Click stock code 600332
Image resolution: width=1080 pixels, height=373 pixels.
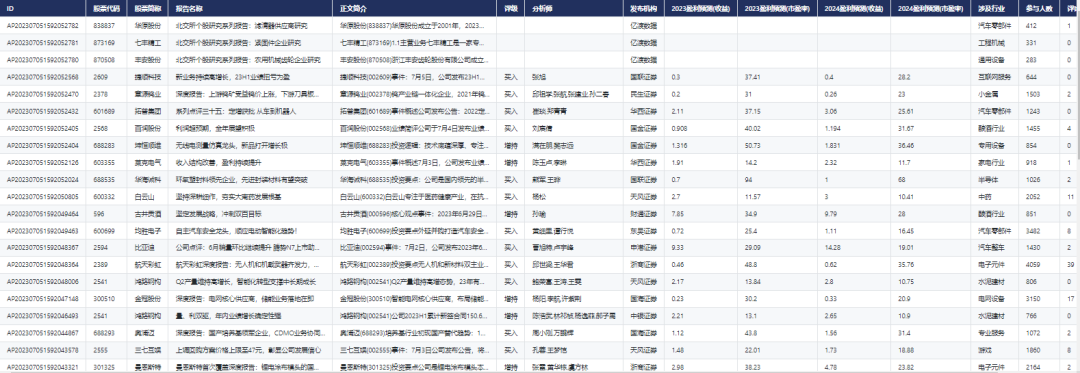pyautogui.click(x=103, y=198)
